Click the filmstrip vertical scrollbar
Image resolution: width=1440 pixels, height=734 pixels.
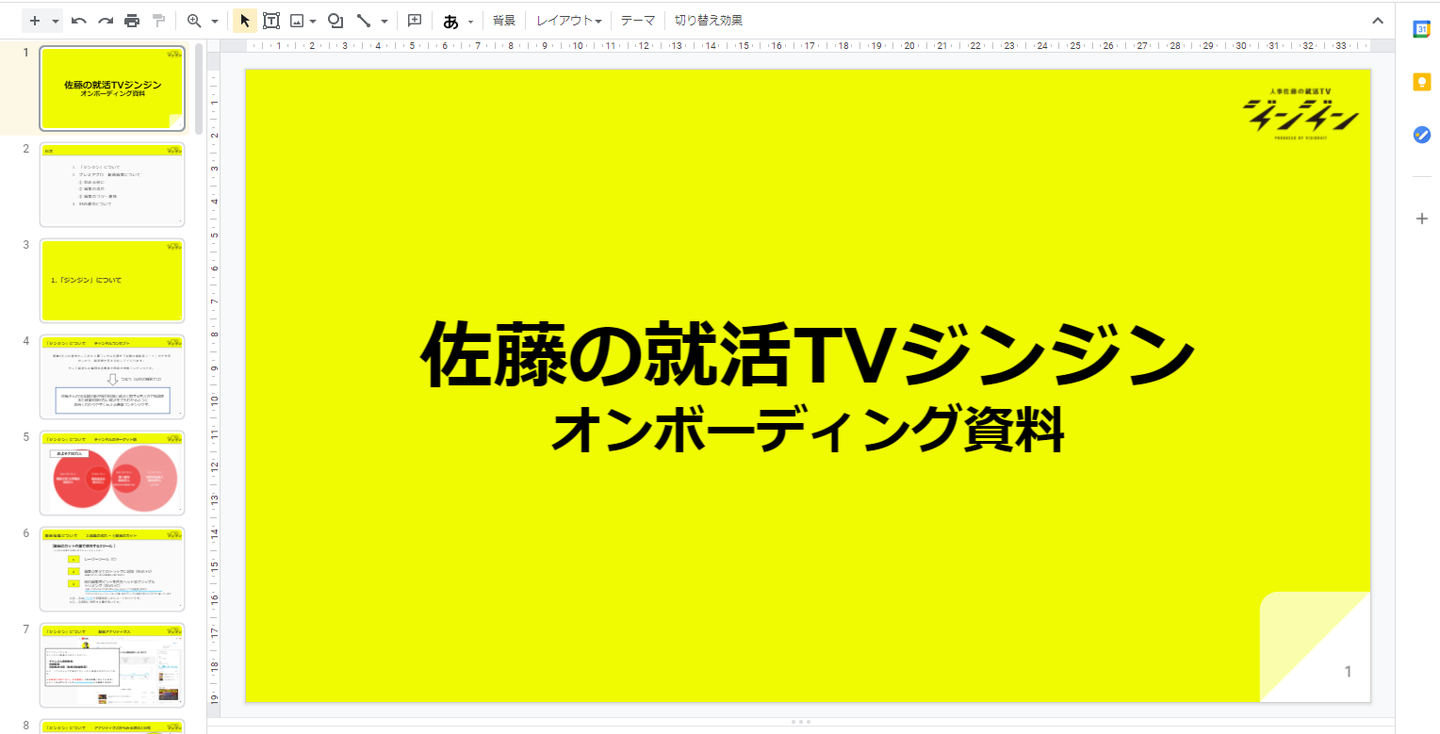(199, 90)
